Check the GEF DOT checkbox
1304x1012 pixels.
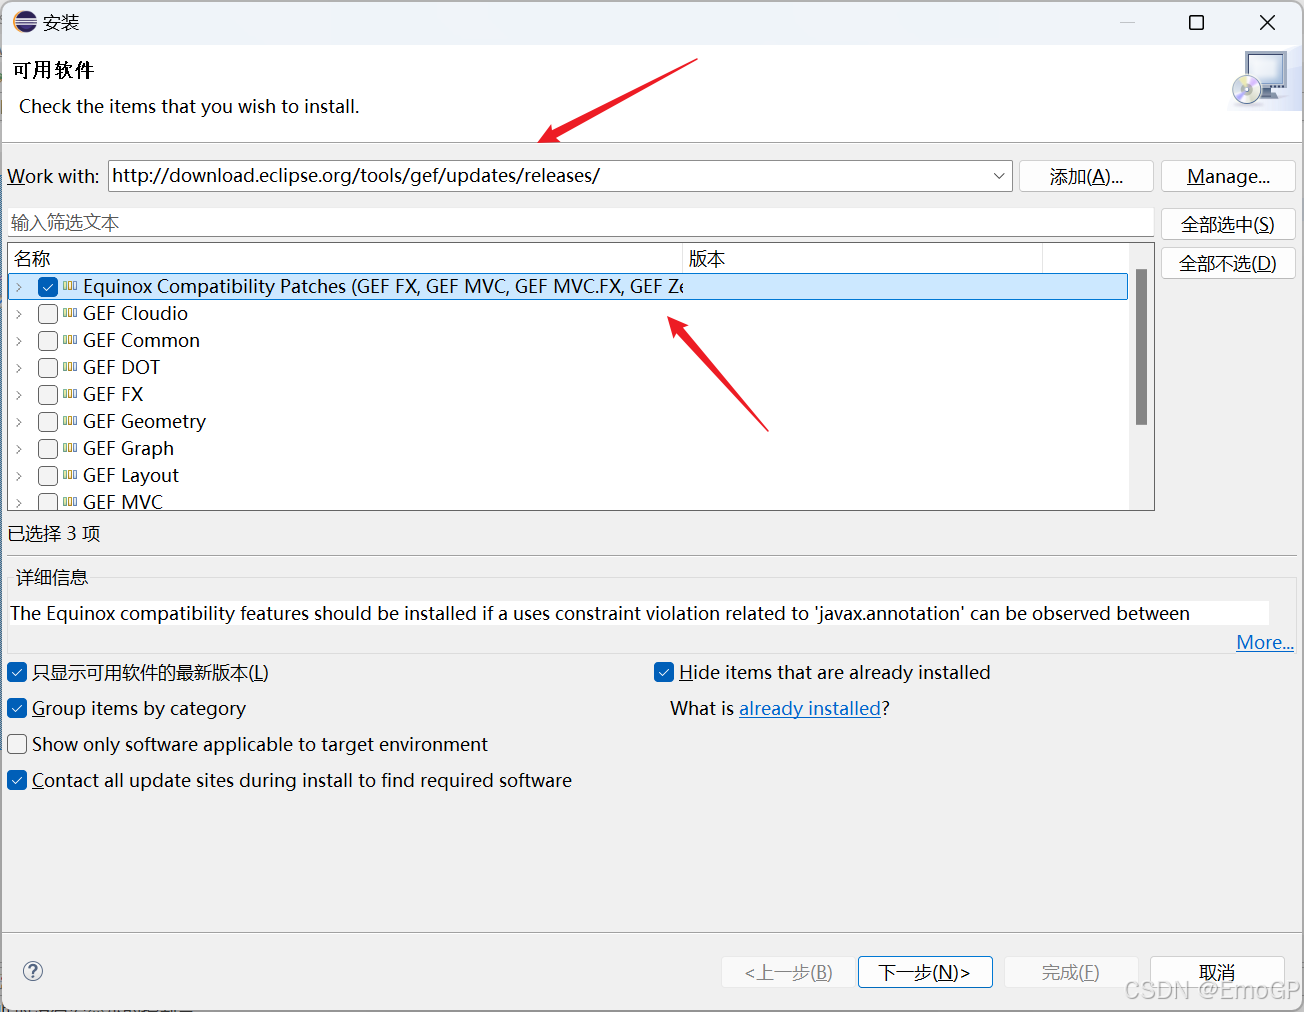point(48,368)
